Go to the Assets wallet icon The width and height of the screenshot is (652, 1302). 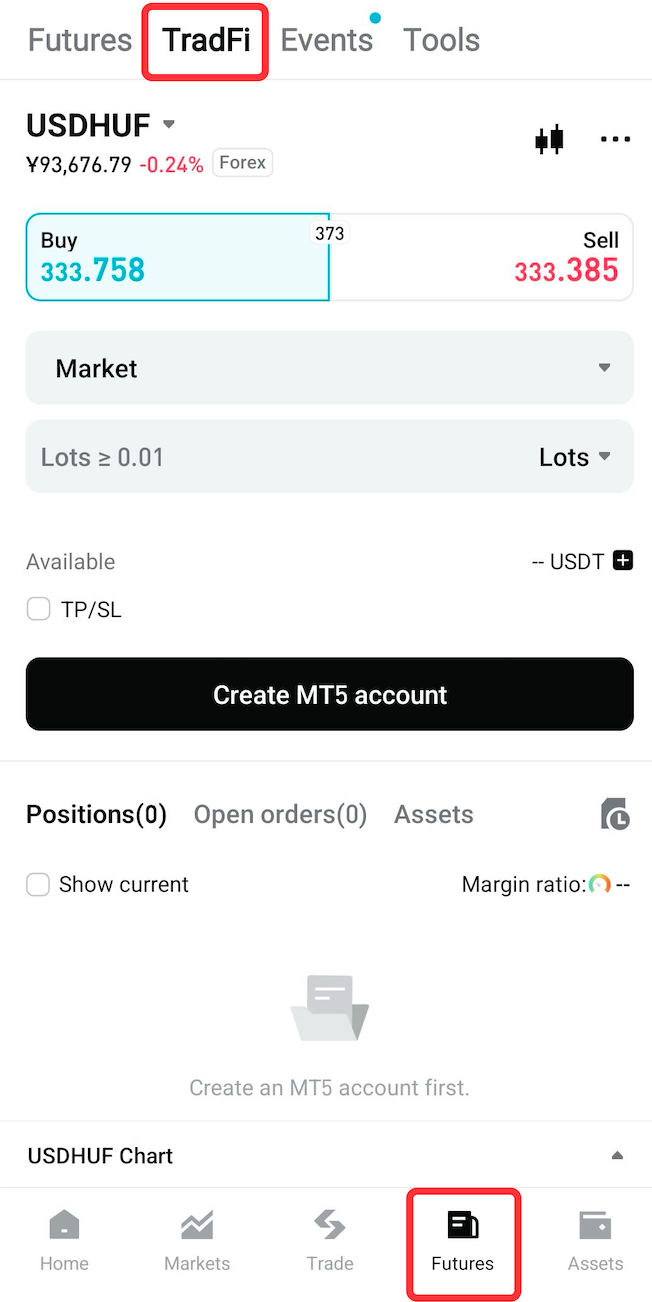[x=595, y=1240]
